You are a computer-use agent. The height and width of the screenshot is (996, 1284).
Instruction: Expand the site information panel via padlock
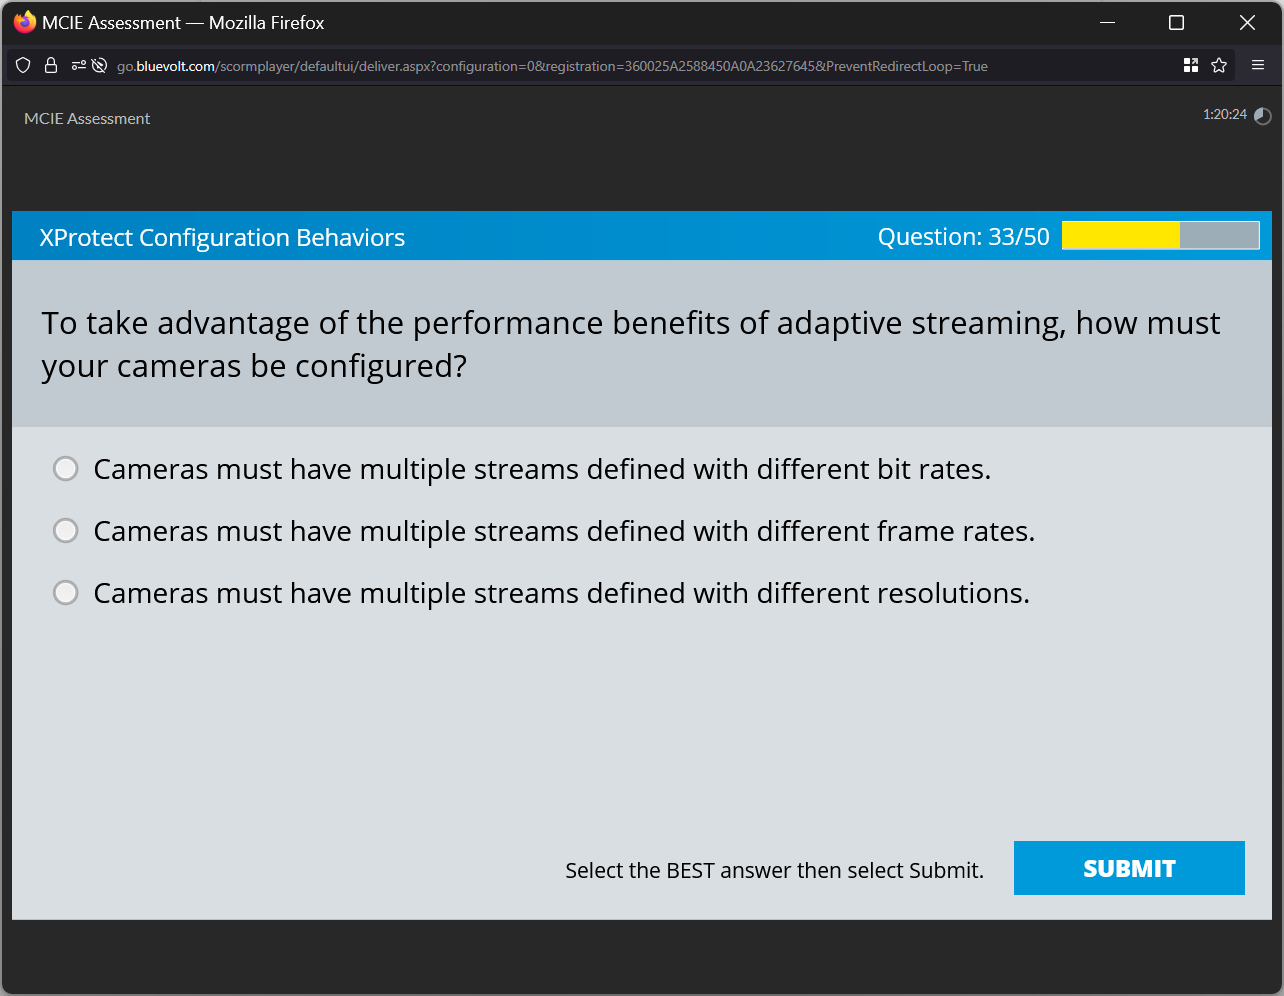tap(50, 65)
